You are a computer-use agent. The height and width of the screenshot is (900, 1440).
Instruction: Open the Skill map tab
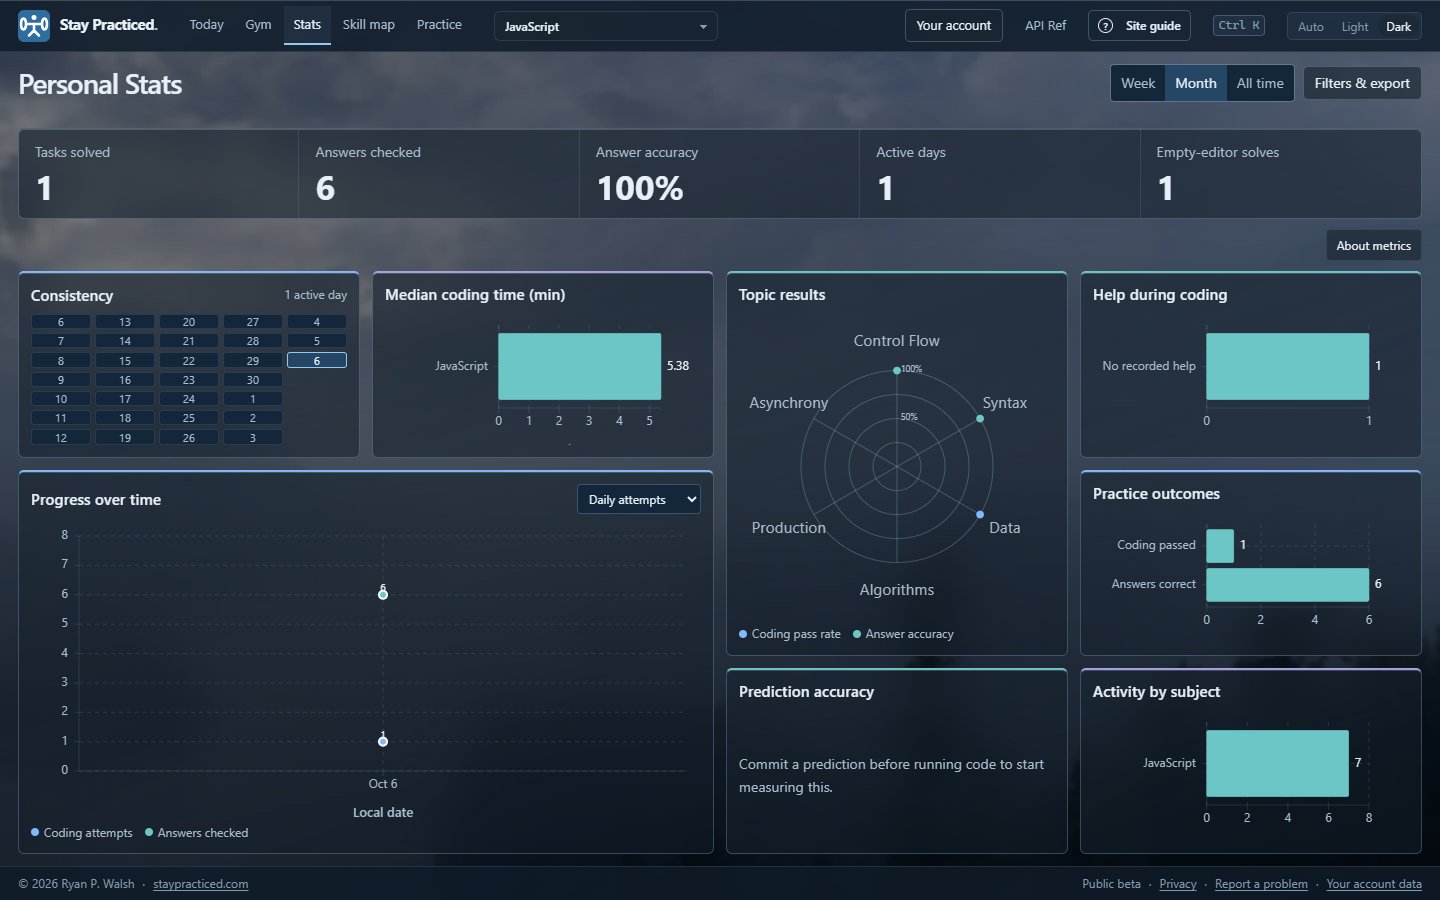(368, 24)
